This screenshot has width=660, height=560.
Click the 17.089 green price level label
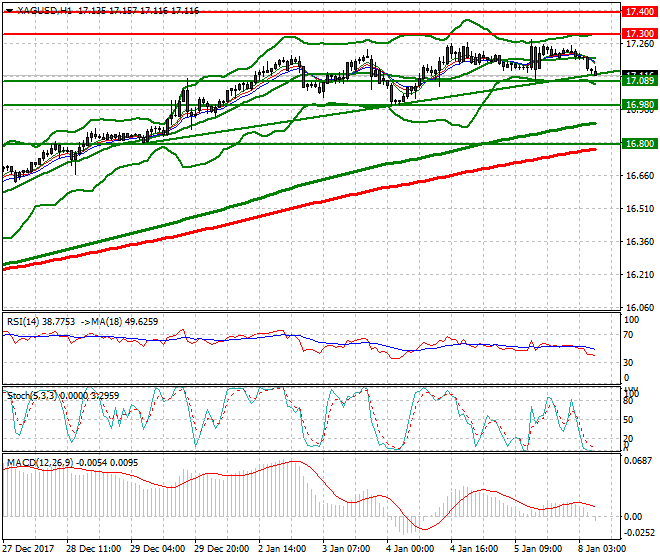coord(639,80)
